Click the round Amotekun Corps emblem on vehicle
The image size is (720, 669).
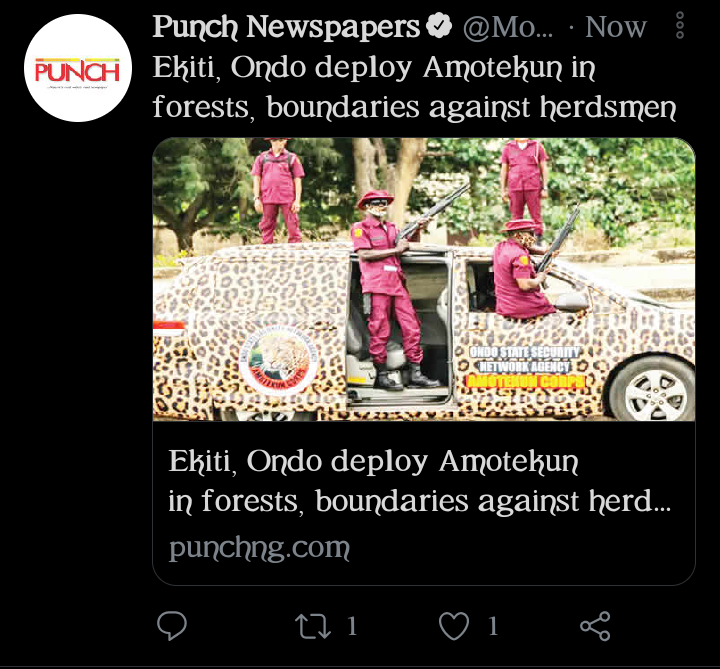point(279,359)
